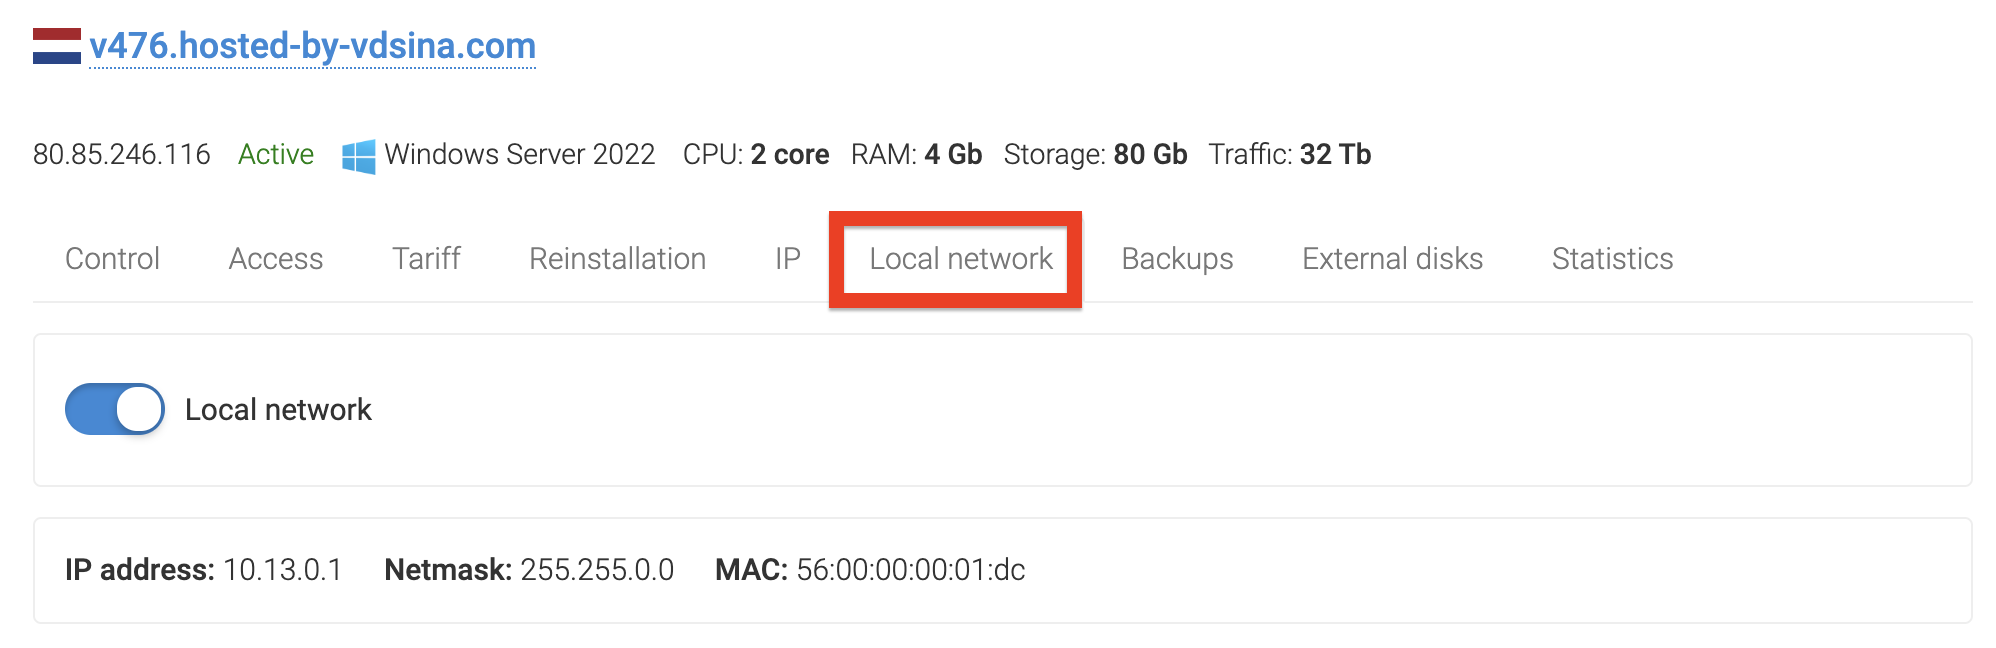Toggle the Local network switch off

[115, 409]
